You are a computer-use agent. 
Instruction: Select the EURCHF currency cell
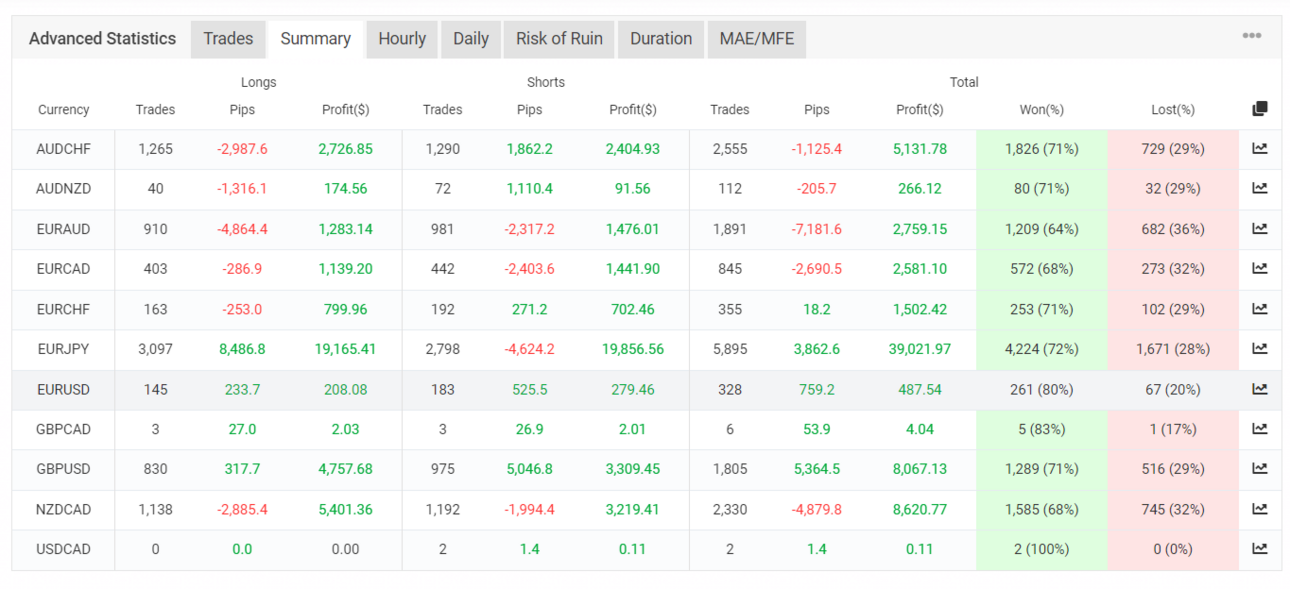[x=63, y=309]
